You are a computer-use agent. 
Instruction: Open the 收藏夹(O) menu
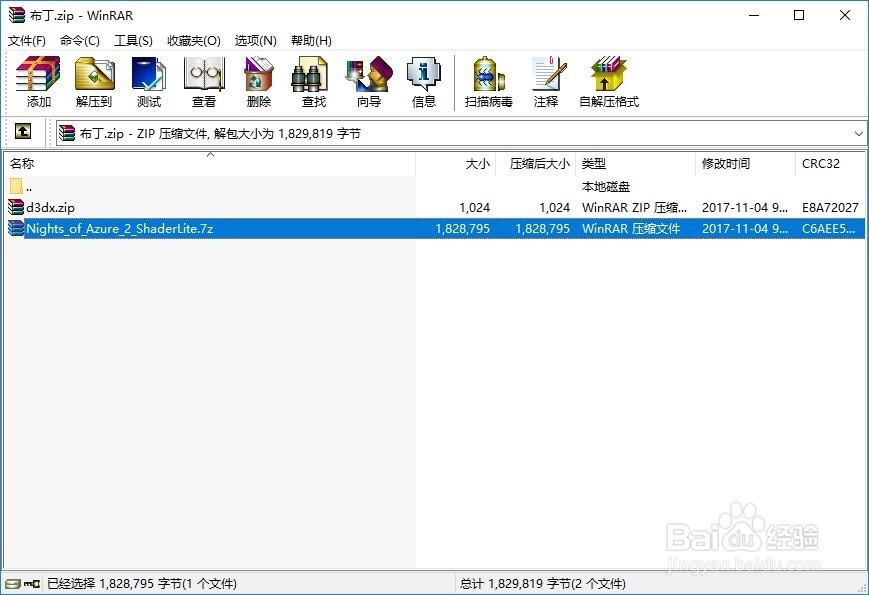pos(194,40)
